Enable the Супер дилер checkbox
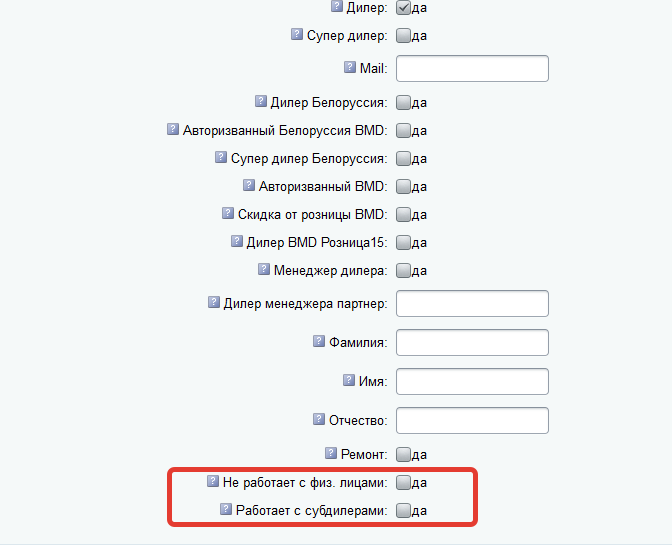The width and height of the screenshot is (672, 546). [404, 36]
